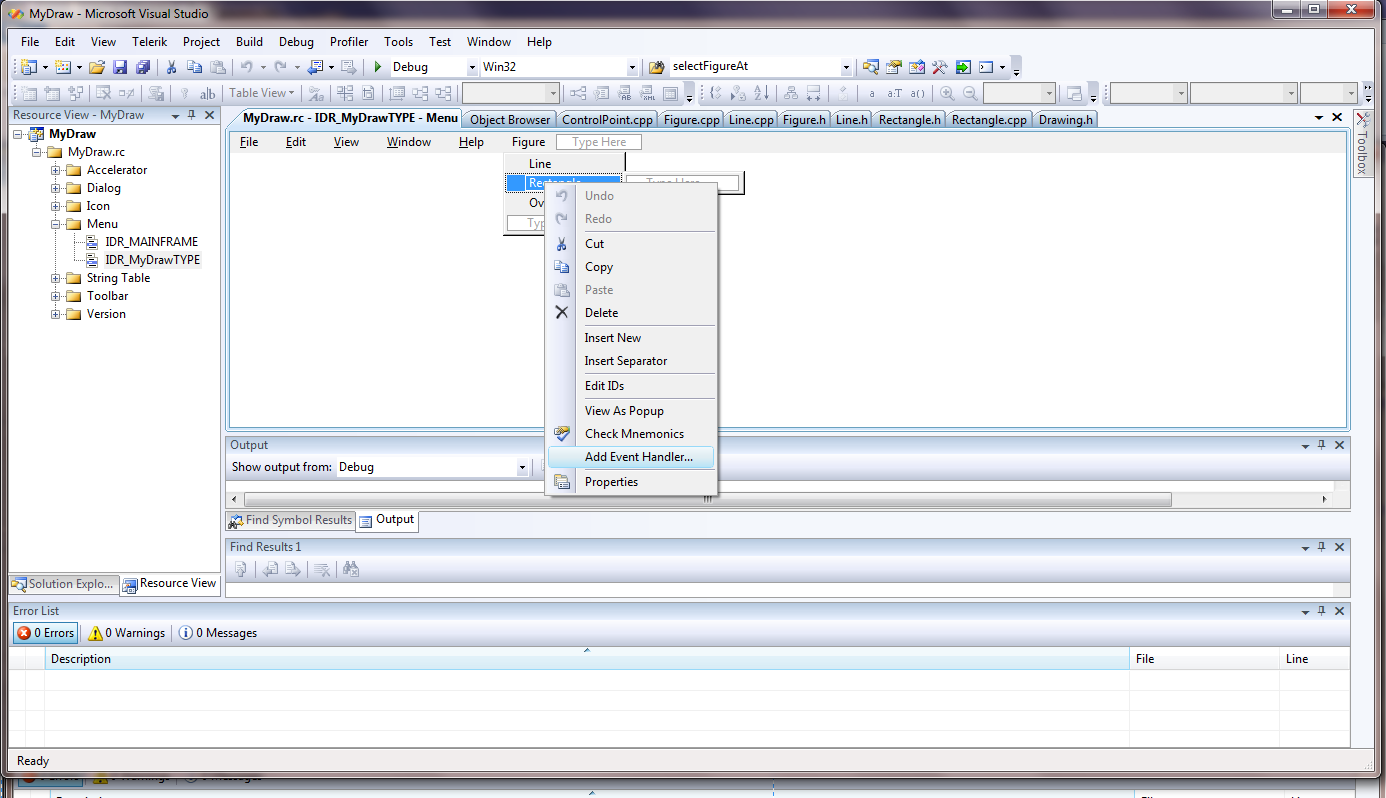
Task: Toggle the 0 Warnings filter button
Action: [126, 632]
